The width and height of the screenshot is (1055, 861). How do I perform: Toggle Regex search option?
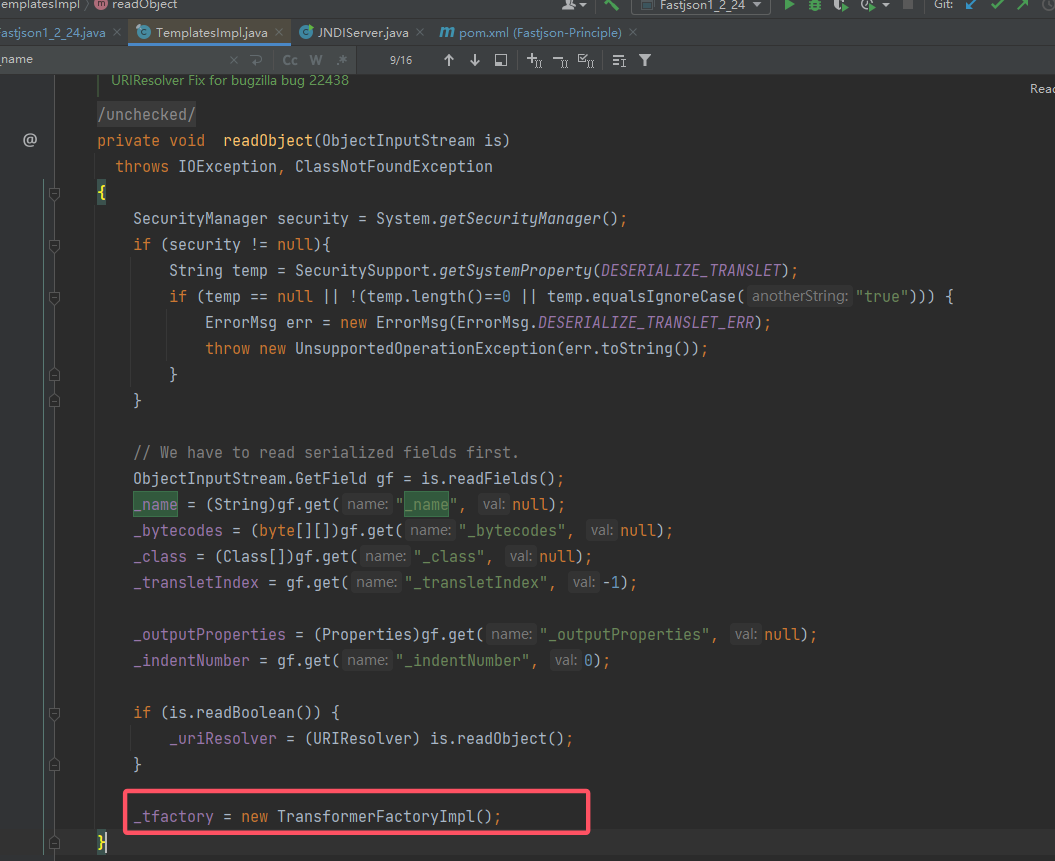point(342,61)
